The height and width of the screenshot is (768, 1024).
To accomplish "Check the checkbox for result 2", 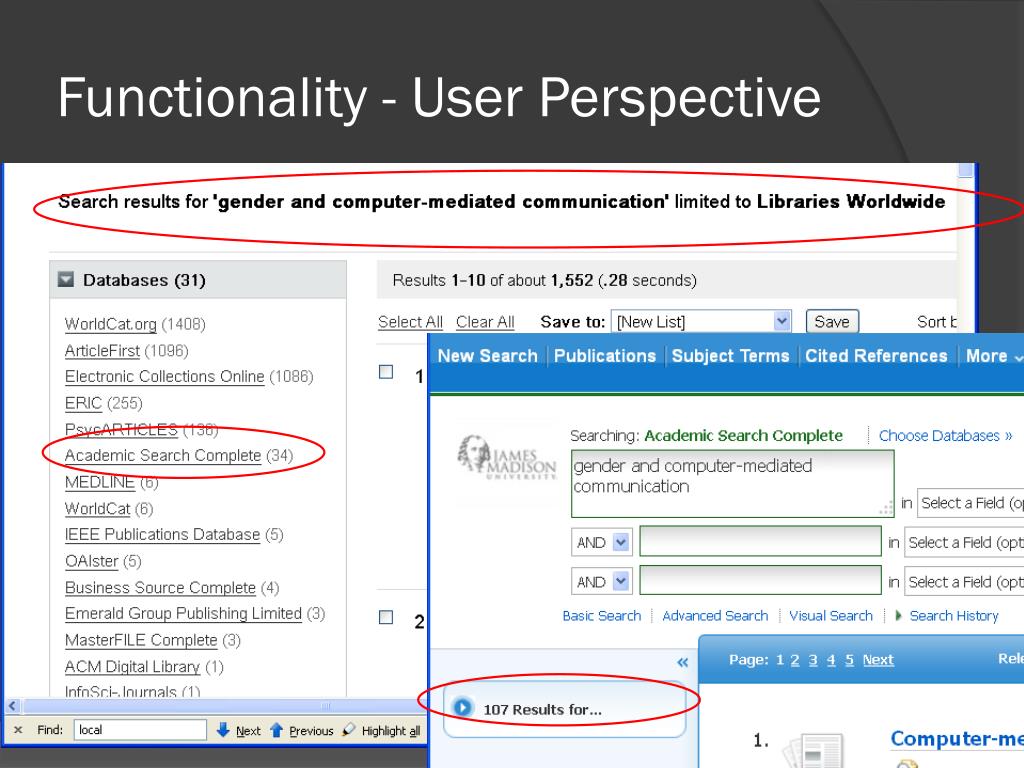I will click(386, 617).
